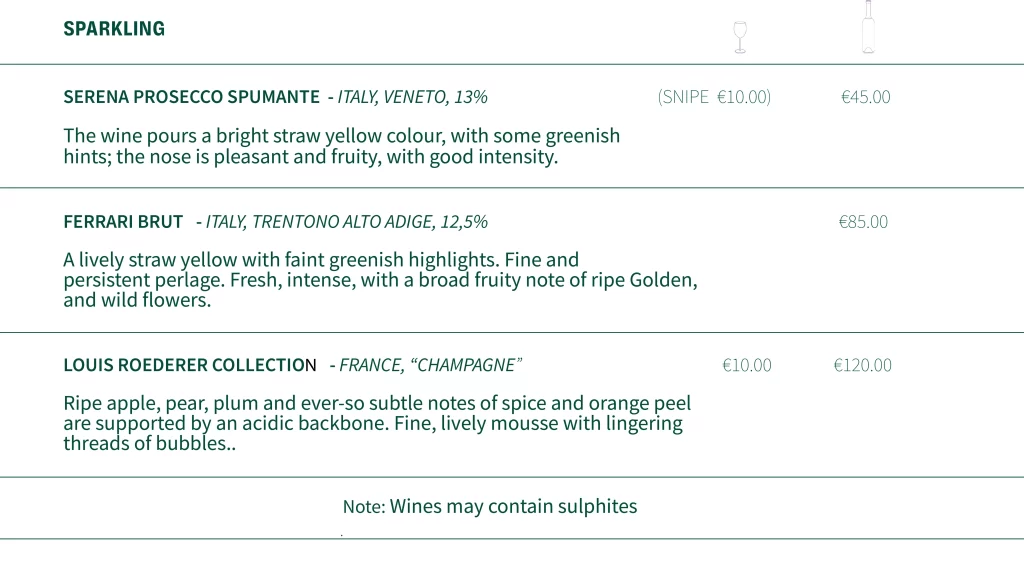
Task: Select the €10.00 glass price for Roederer
Action: (x=746, y=365)
